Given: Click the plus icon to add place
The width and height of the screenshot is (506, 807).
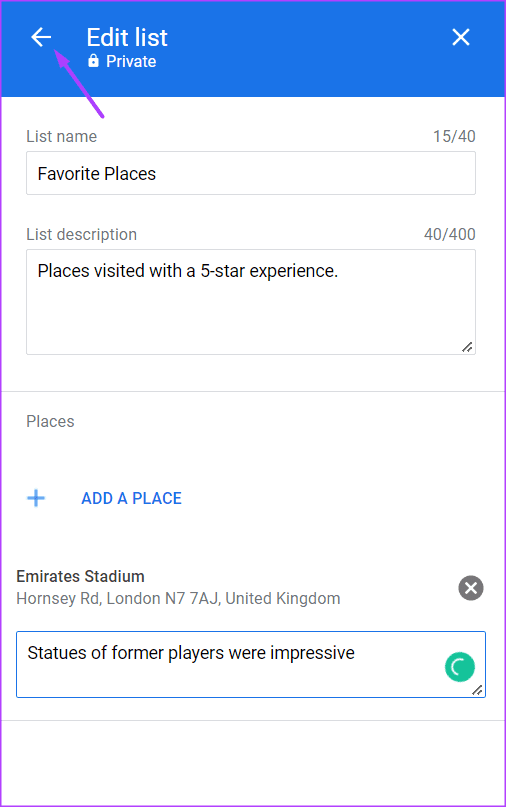Looking at the screenshot, I should [36, 498].
